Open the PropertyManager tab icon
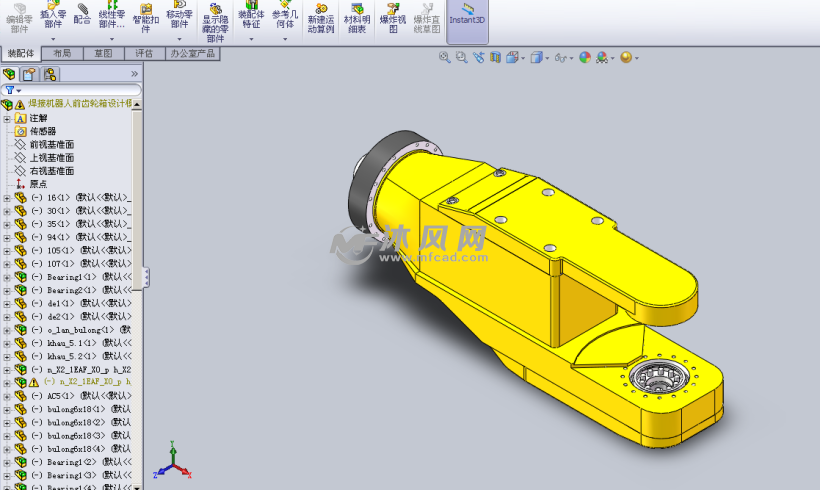 (x=29, y=74)
